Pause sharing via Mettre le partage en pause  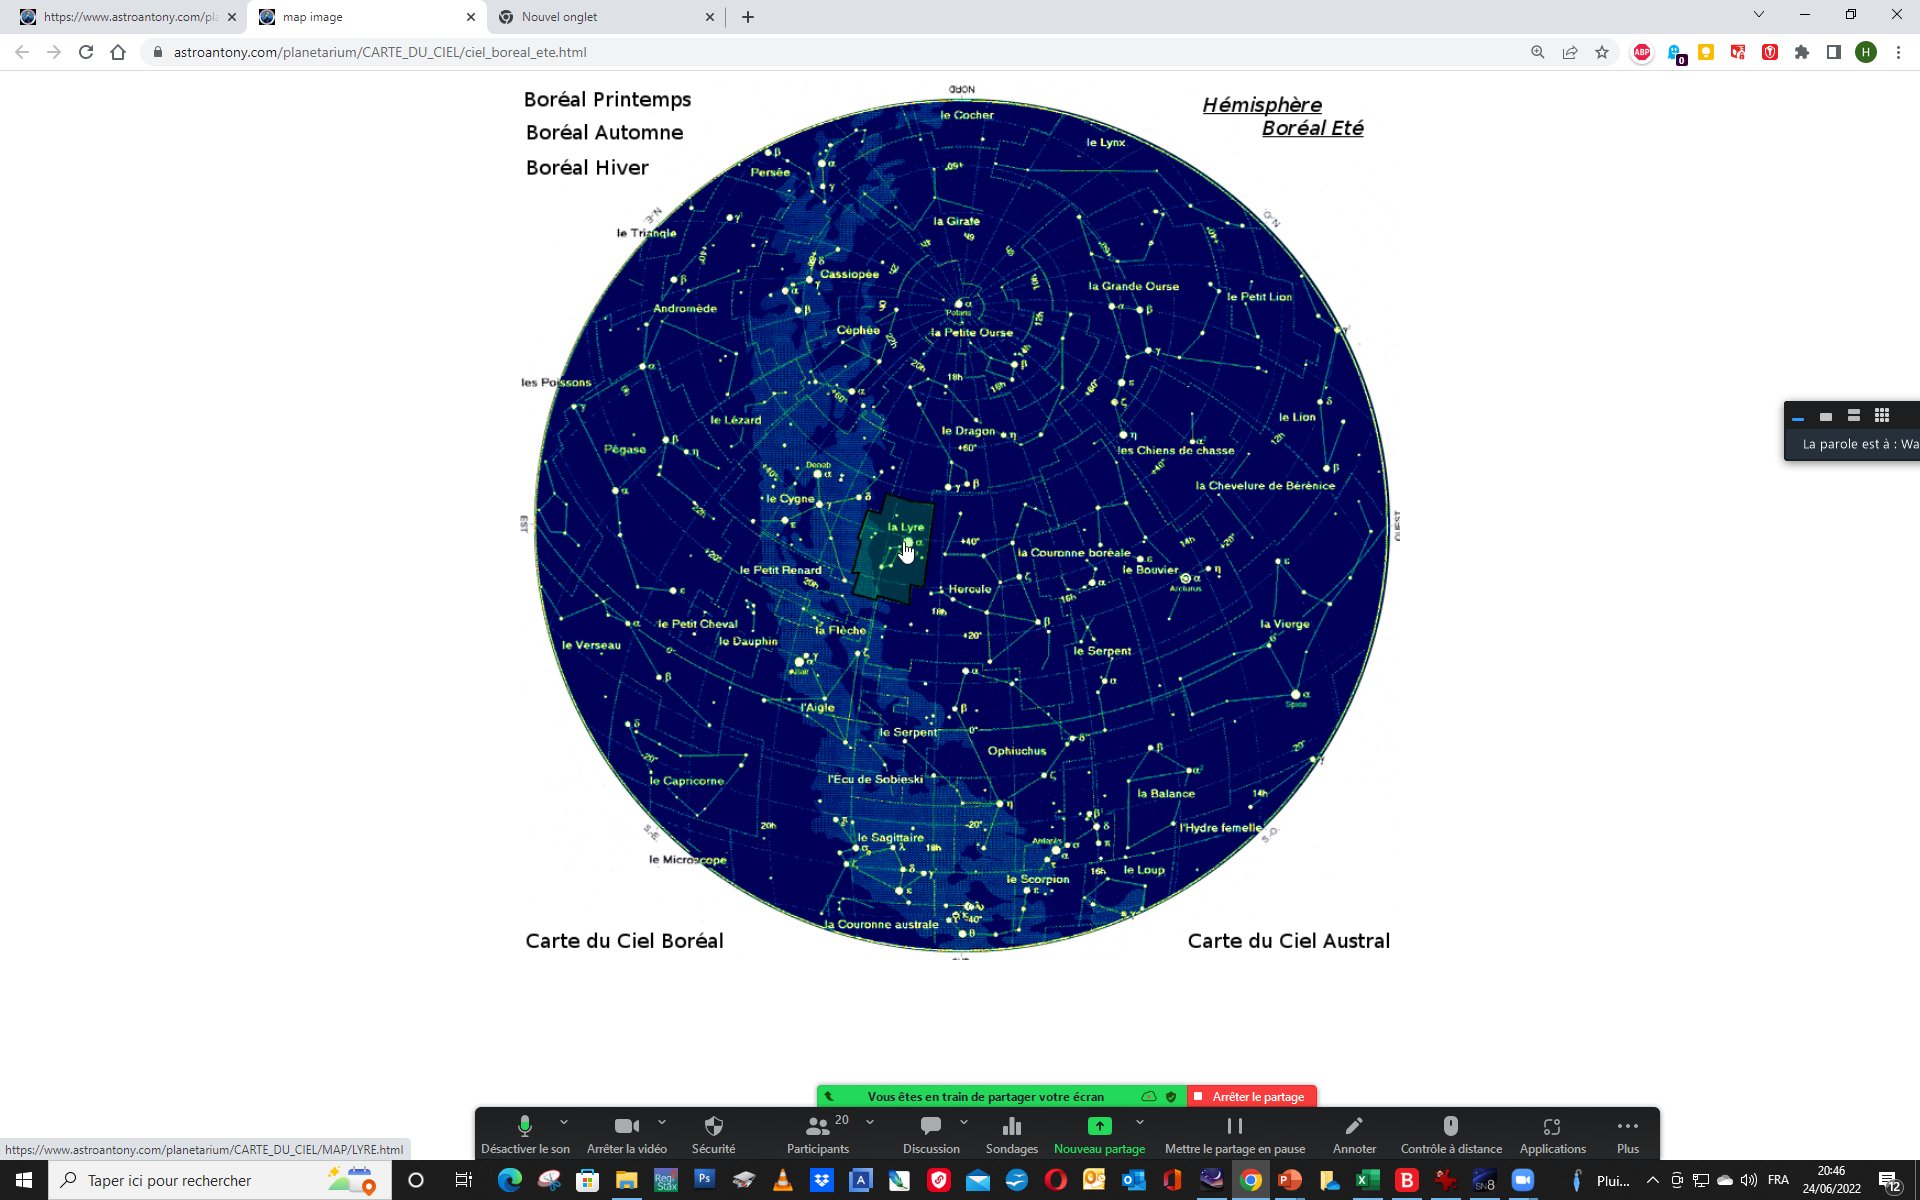[x=1234, y=1135]
